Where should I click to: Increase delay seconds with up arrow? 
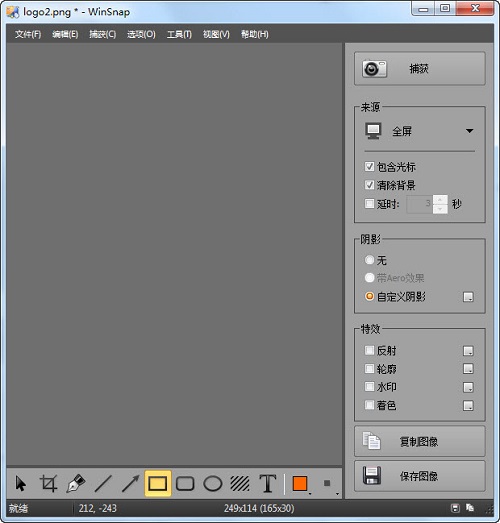coord(440,199)
